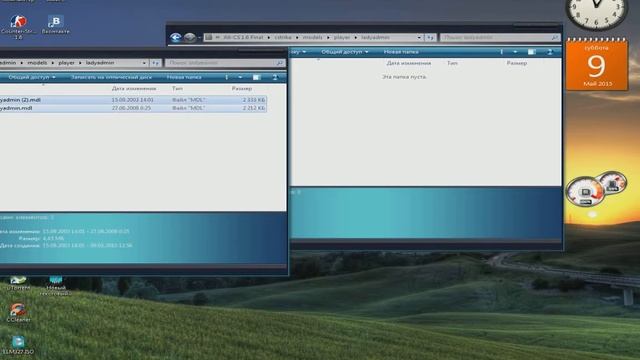Select player breadcrumb in front window
Screen dimensions: 640x360
tap(66, 63)
